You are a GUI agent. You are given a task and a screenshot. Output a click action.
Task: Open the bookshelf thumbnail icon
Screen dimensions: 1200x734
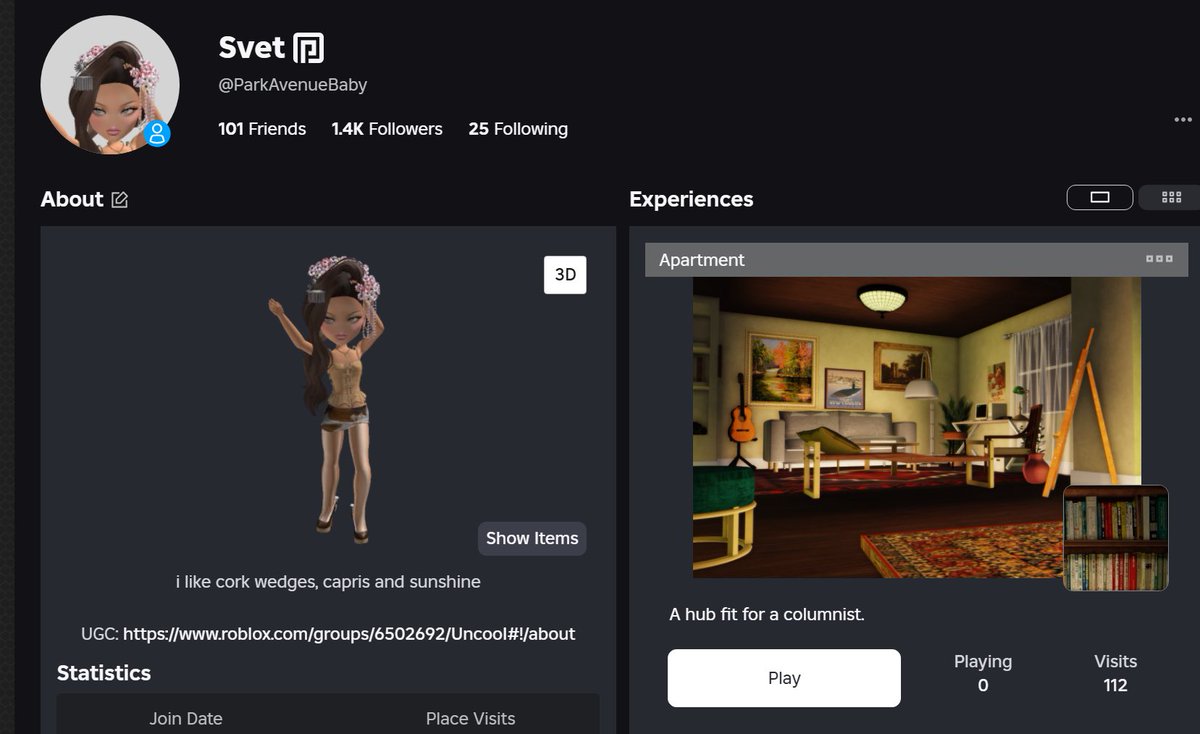point(1115,538)
